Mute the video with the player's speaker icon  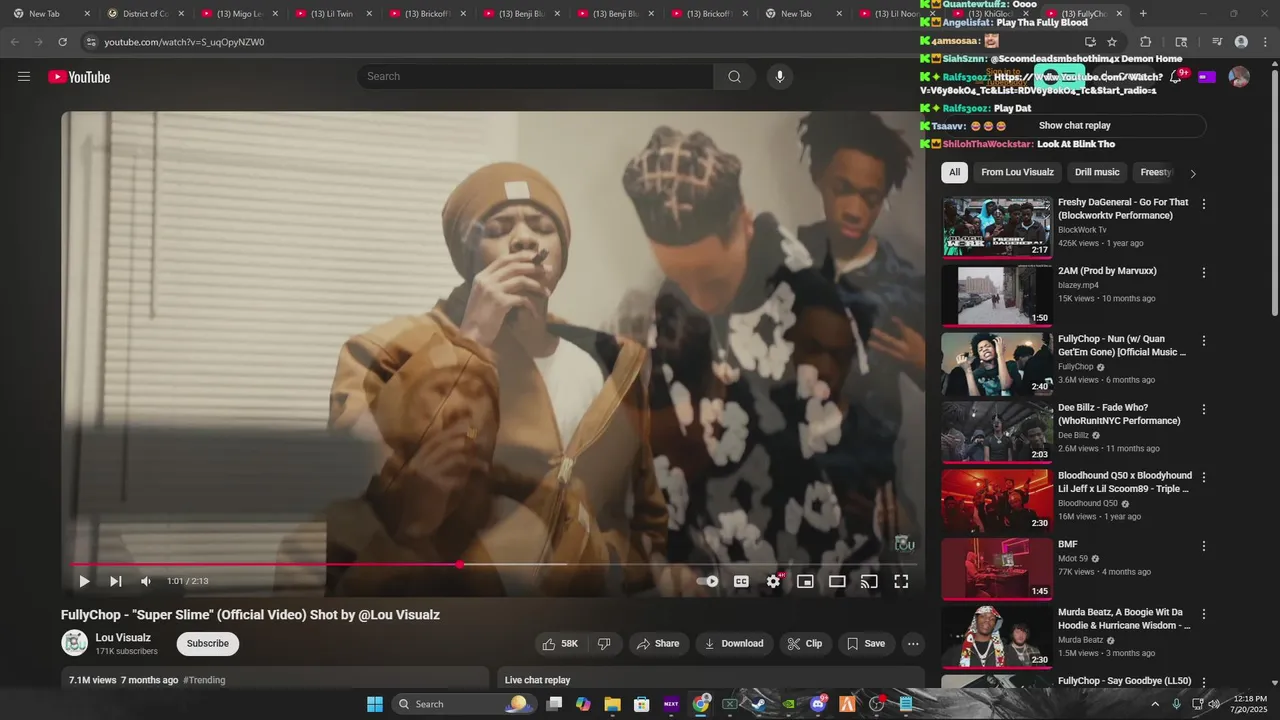(x=146, y=581)
